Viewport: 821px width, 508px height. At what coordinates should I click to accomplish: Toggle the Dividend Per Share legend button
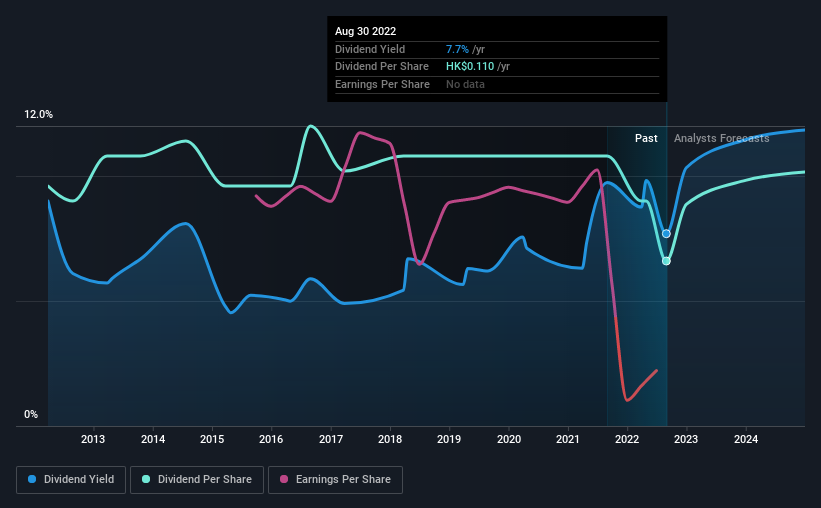[197, 480]
